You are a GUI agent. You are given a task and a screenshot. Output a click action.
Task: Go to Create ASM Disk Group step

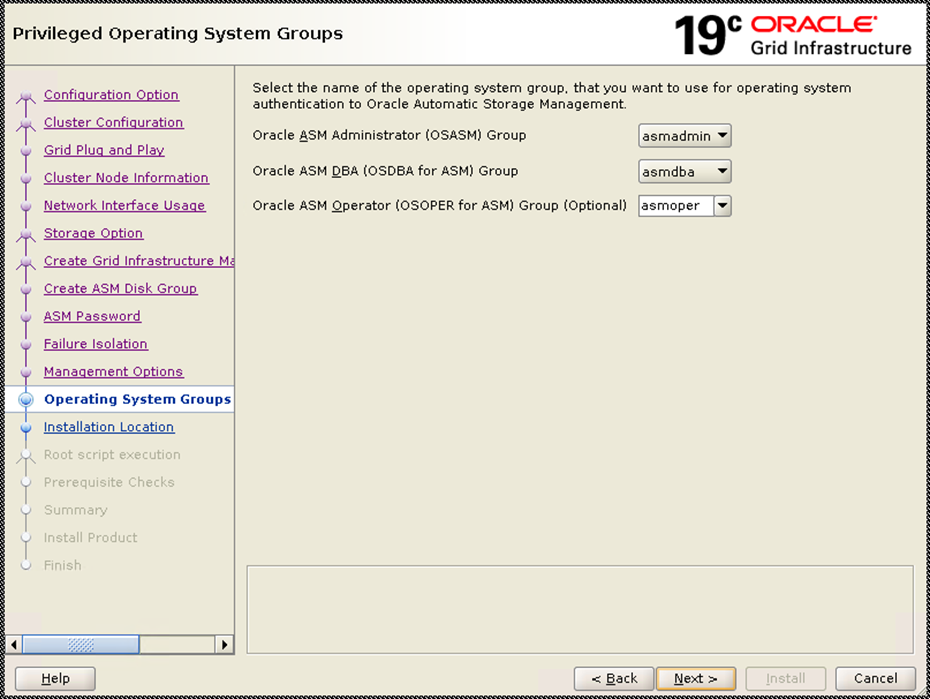pos(120,289)
